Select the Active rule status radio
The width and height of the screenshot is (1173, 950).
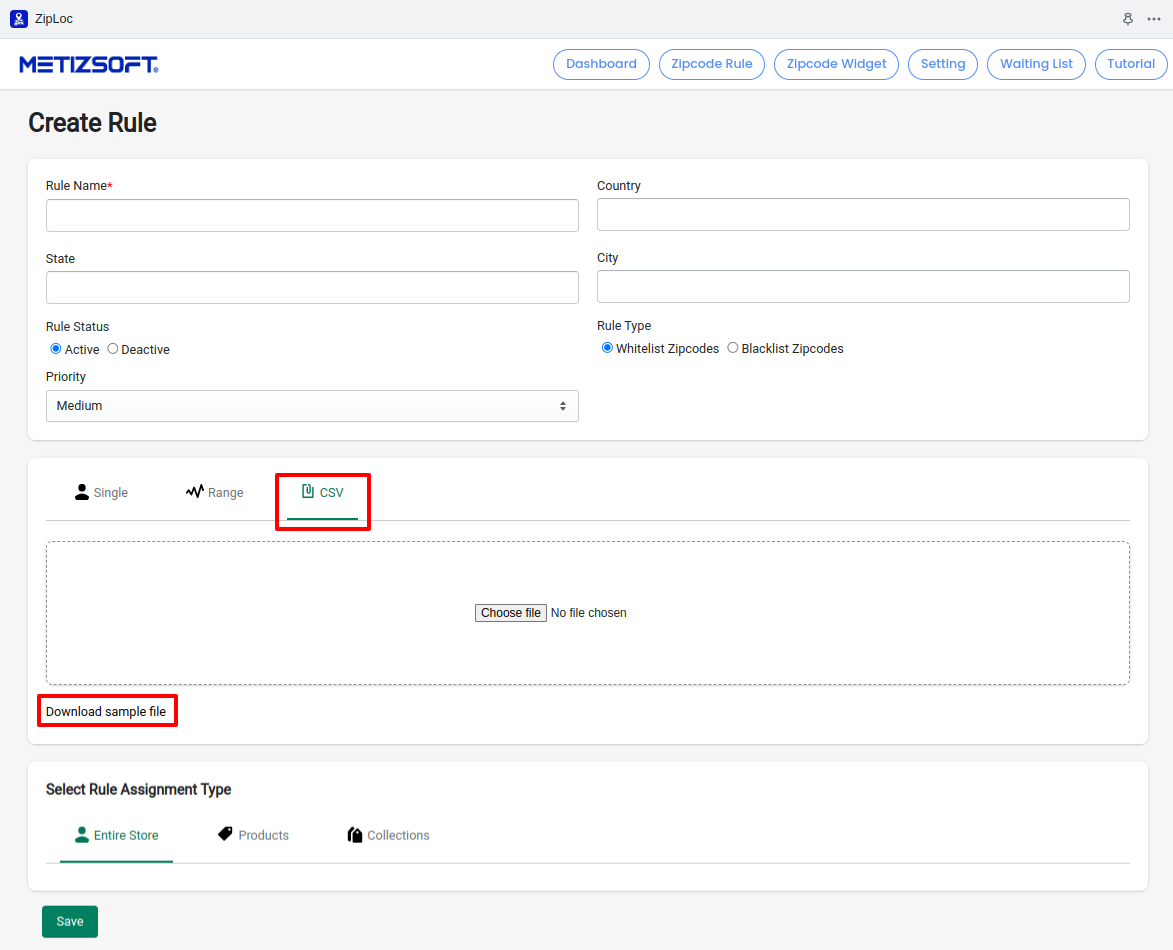(x=56, y=349)
